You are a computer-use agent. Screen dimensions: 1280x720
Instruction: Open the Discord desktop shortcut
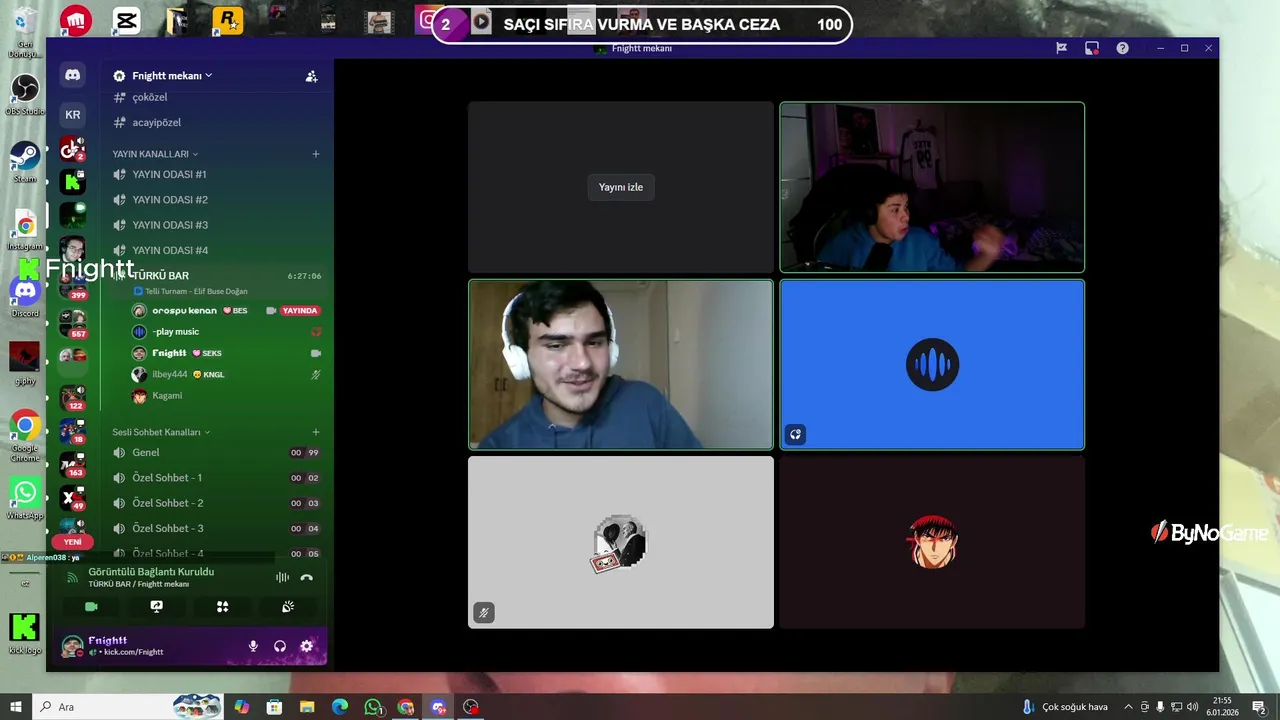click(25, 296)
